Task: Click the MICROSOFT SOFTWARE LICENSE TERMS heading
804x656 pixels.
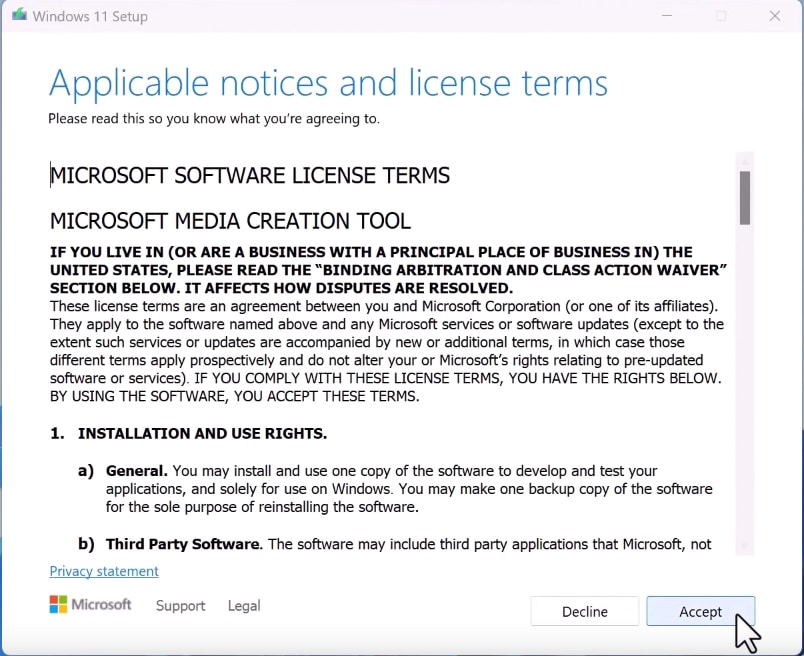Action: 250,175
